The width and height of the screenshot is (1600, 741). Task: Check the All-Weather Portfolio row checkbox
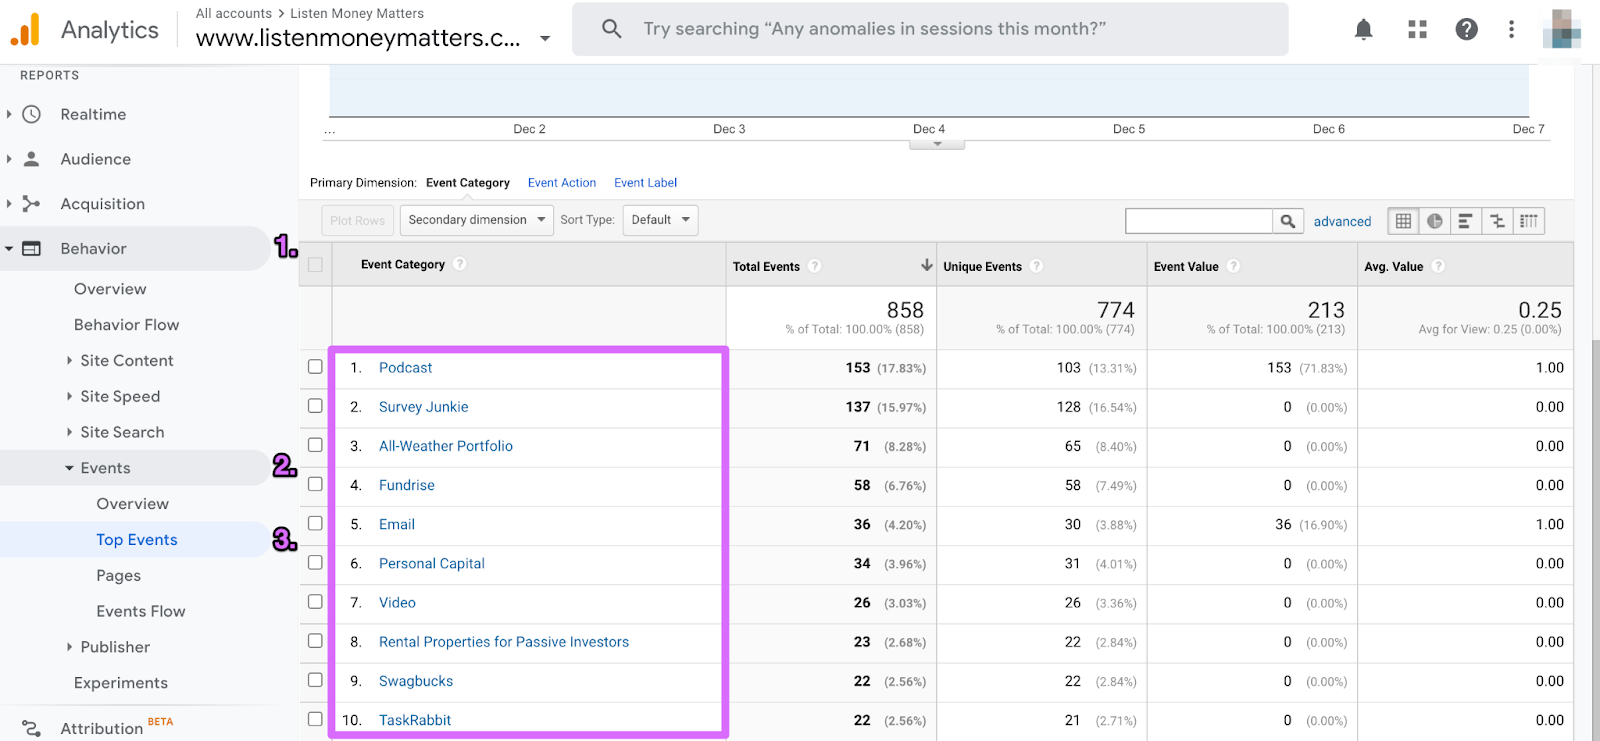point(315,445)
